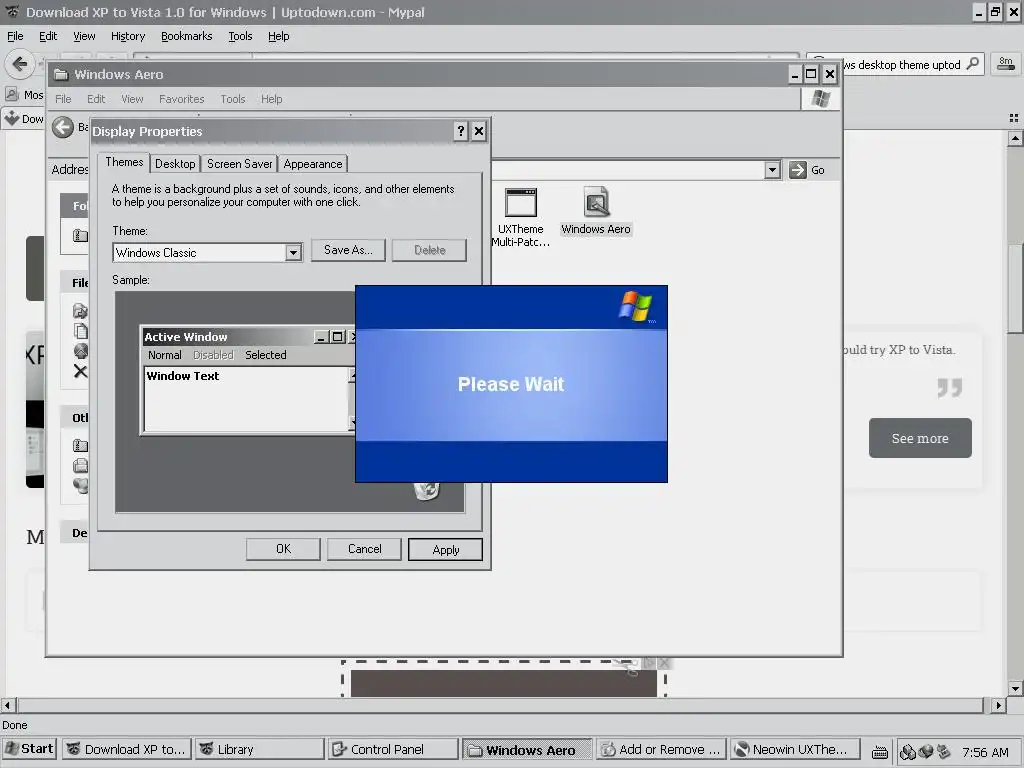Select the Windows Aero theme file icon
The image size is (1024, 768).
pos(596,211)
